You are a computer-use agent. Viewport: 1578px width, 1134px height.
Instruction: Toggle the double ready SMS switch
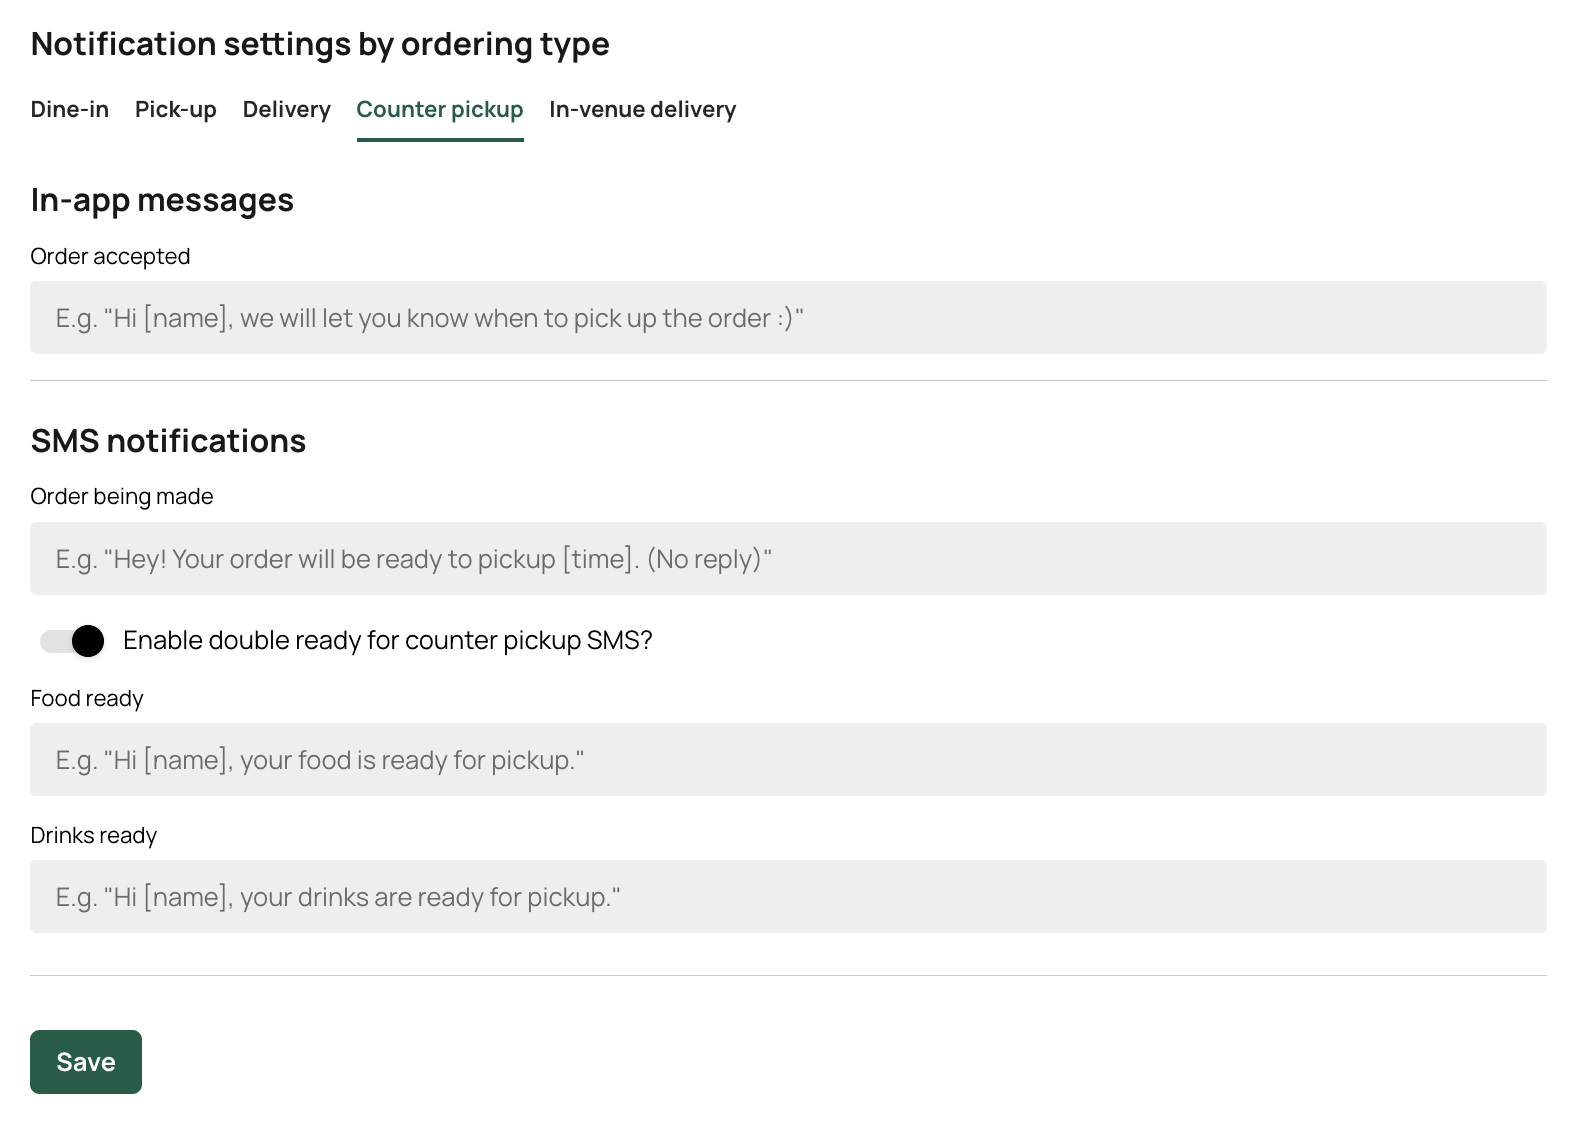pyautogui.click(x=73, y=641)
